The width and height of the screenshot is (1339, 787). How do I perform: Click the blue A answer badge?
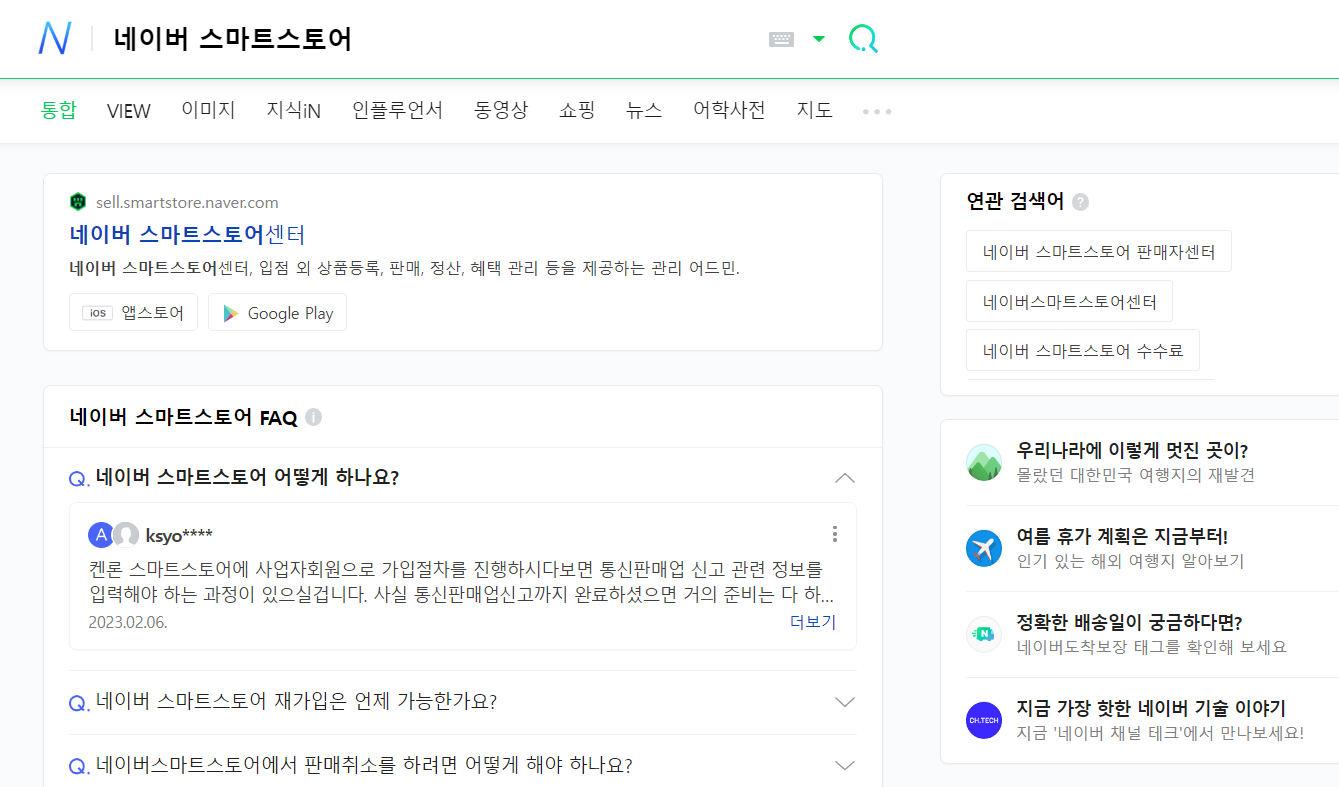101,535
